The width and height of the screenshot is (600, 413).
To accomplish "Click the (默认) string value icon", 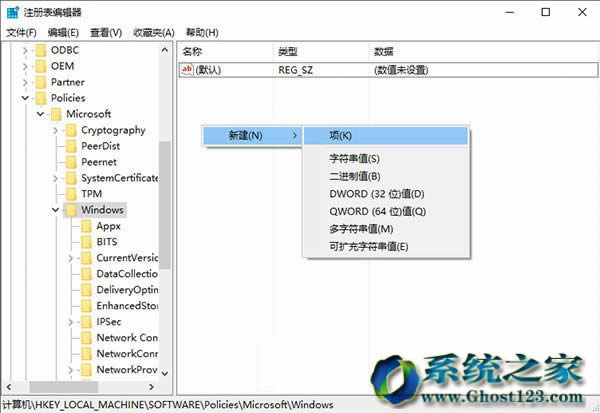I will tap(188, 69).
